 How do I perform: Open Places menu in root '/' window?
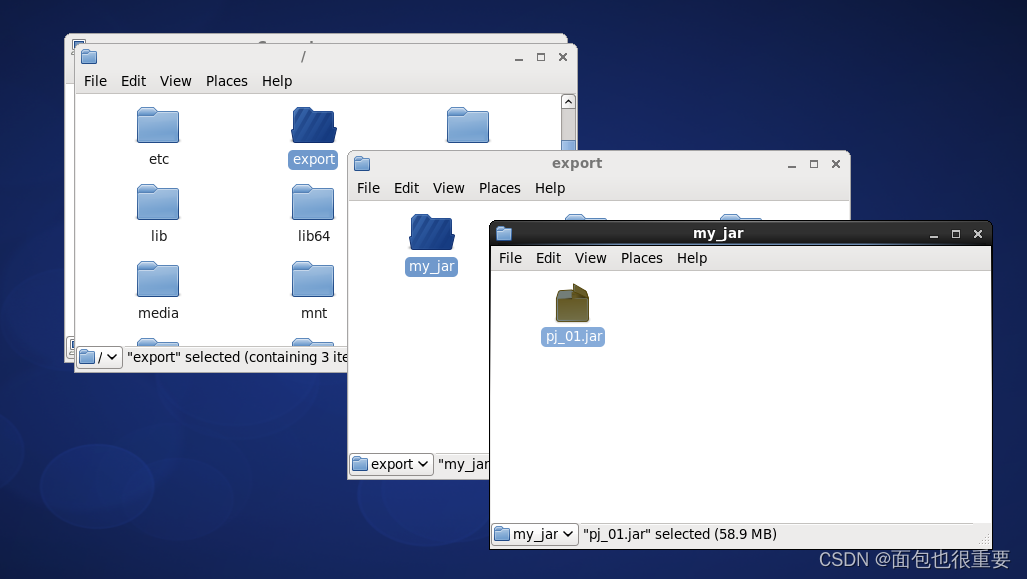click(227, 81)
